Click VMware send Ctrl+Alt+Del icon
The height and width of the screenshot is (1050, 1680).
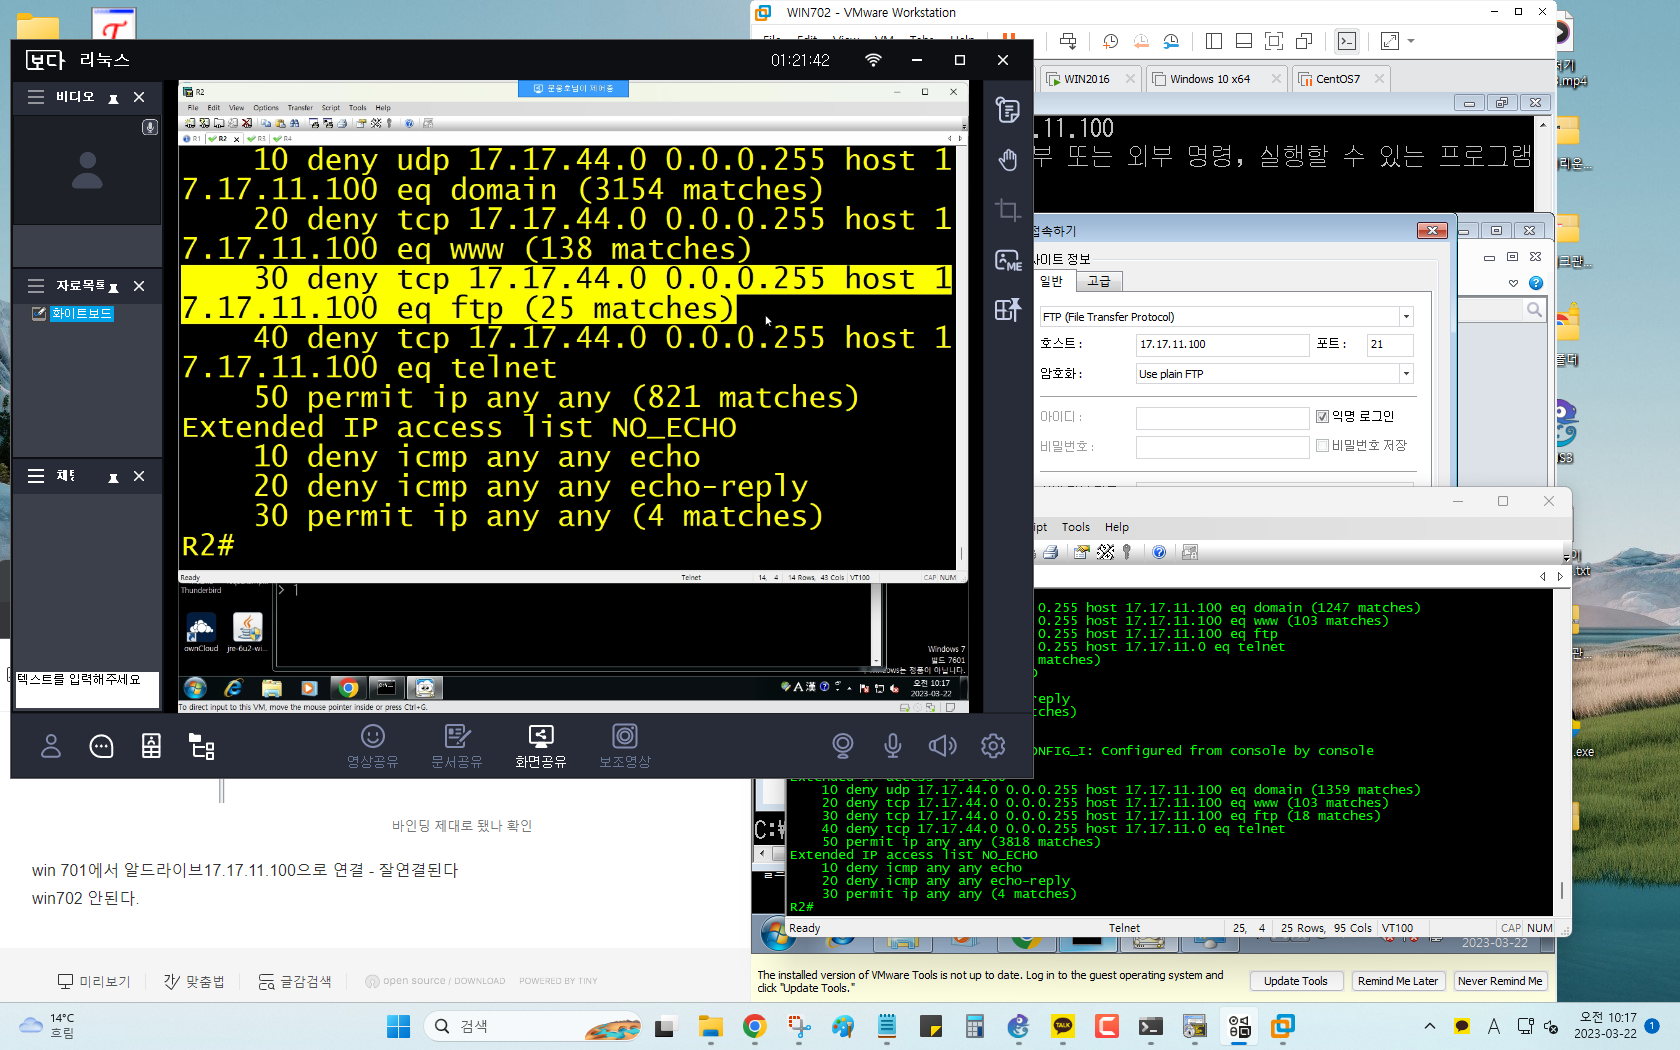click(x=1068, y=41)
